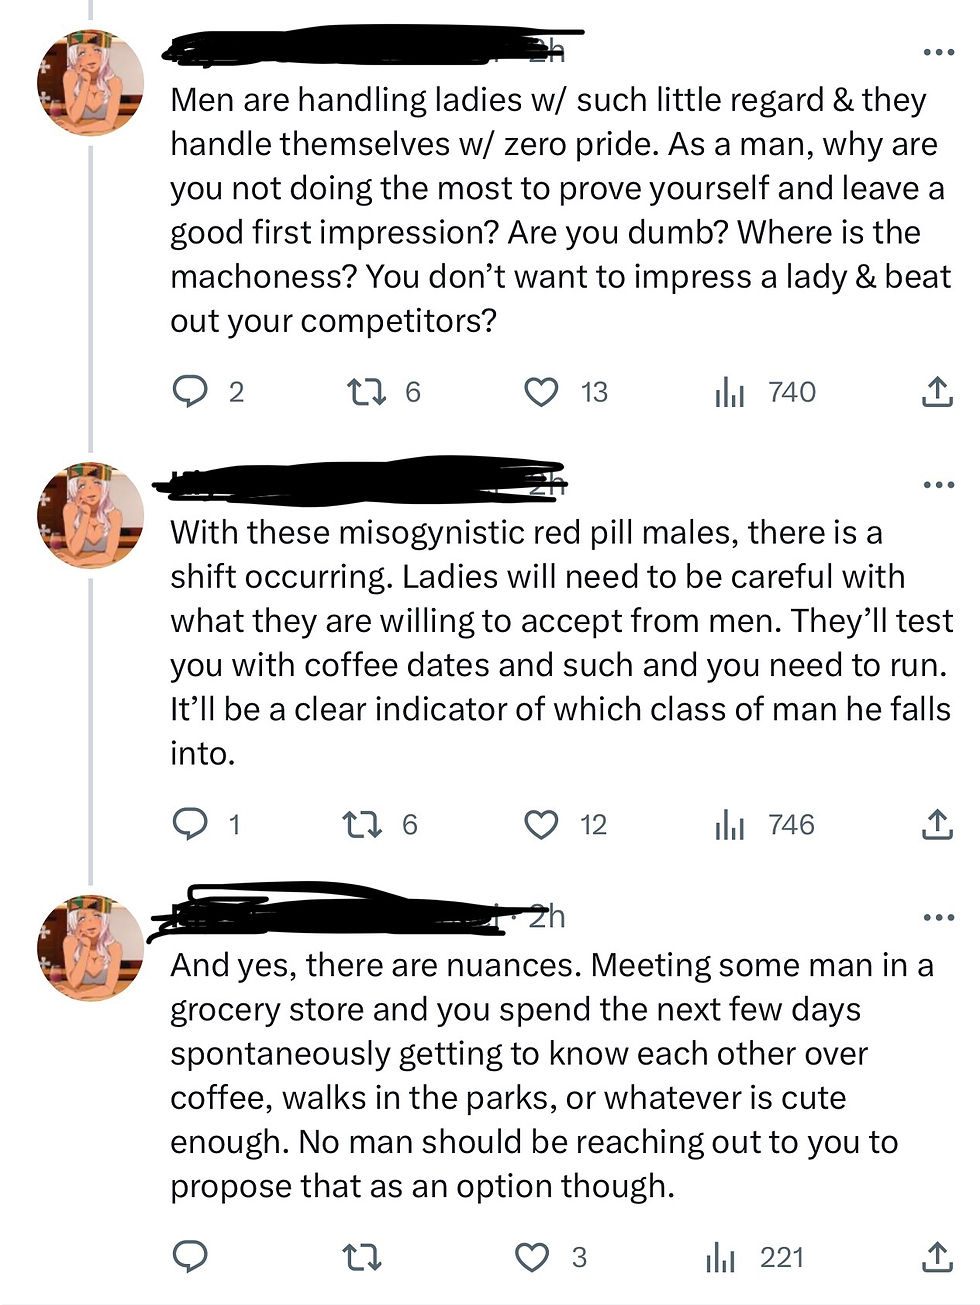Like the tweet with 13 likes
The width and height of the screenshot is (980, 1305).
coord(542,392)
